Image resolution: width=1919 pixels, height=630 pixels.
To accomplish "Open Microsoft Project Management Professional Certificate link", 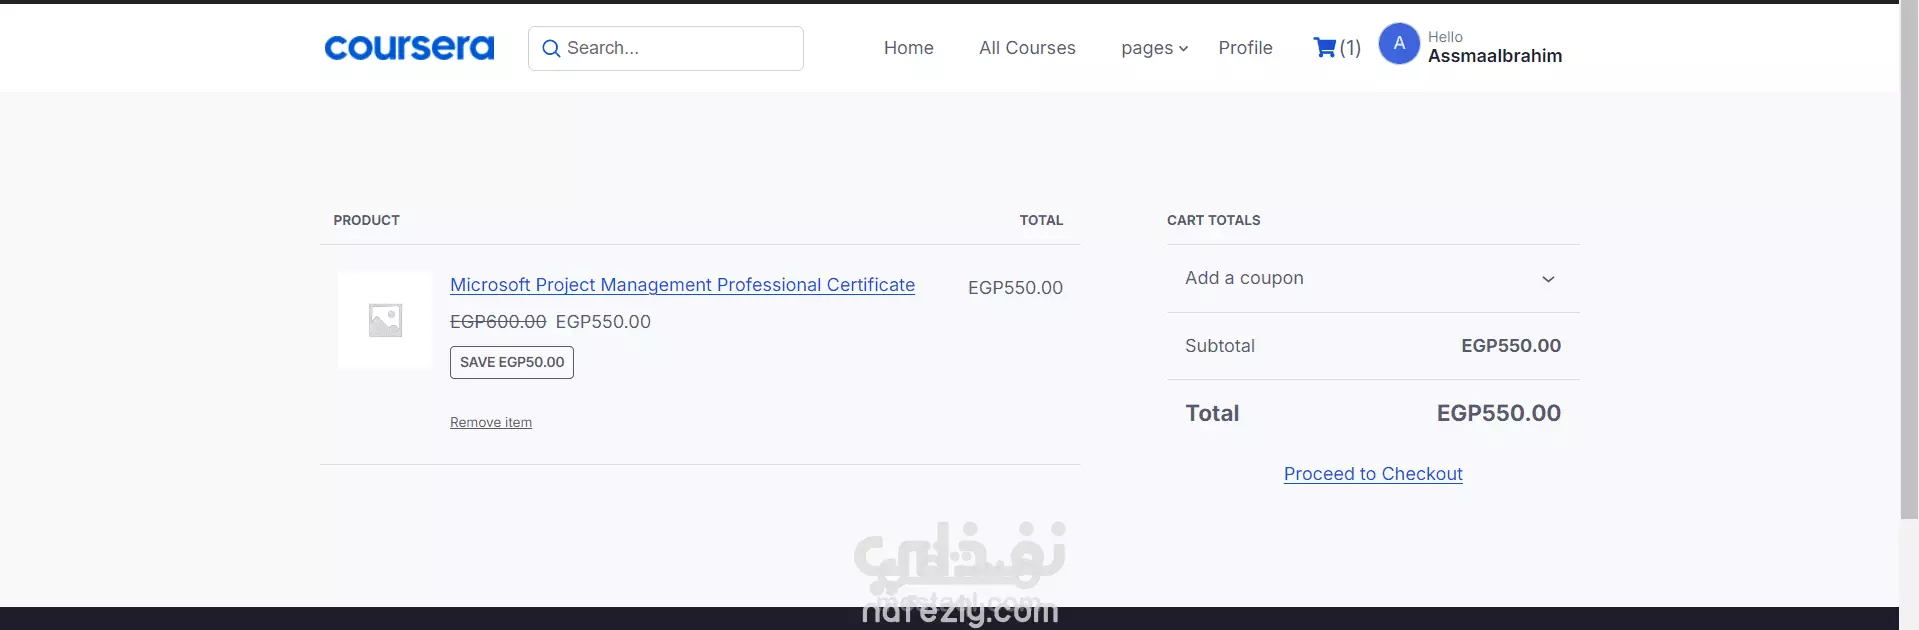I will click(682, 285).
